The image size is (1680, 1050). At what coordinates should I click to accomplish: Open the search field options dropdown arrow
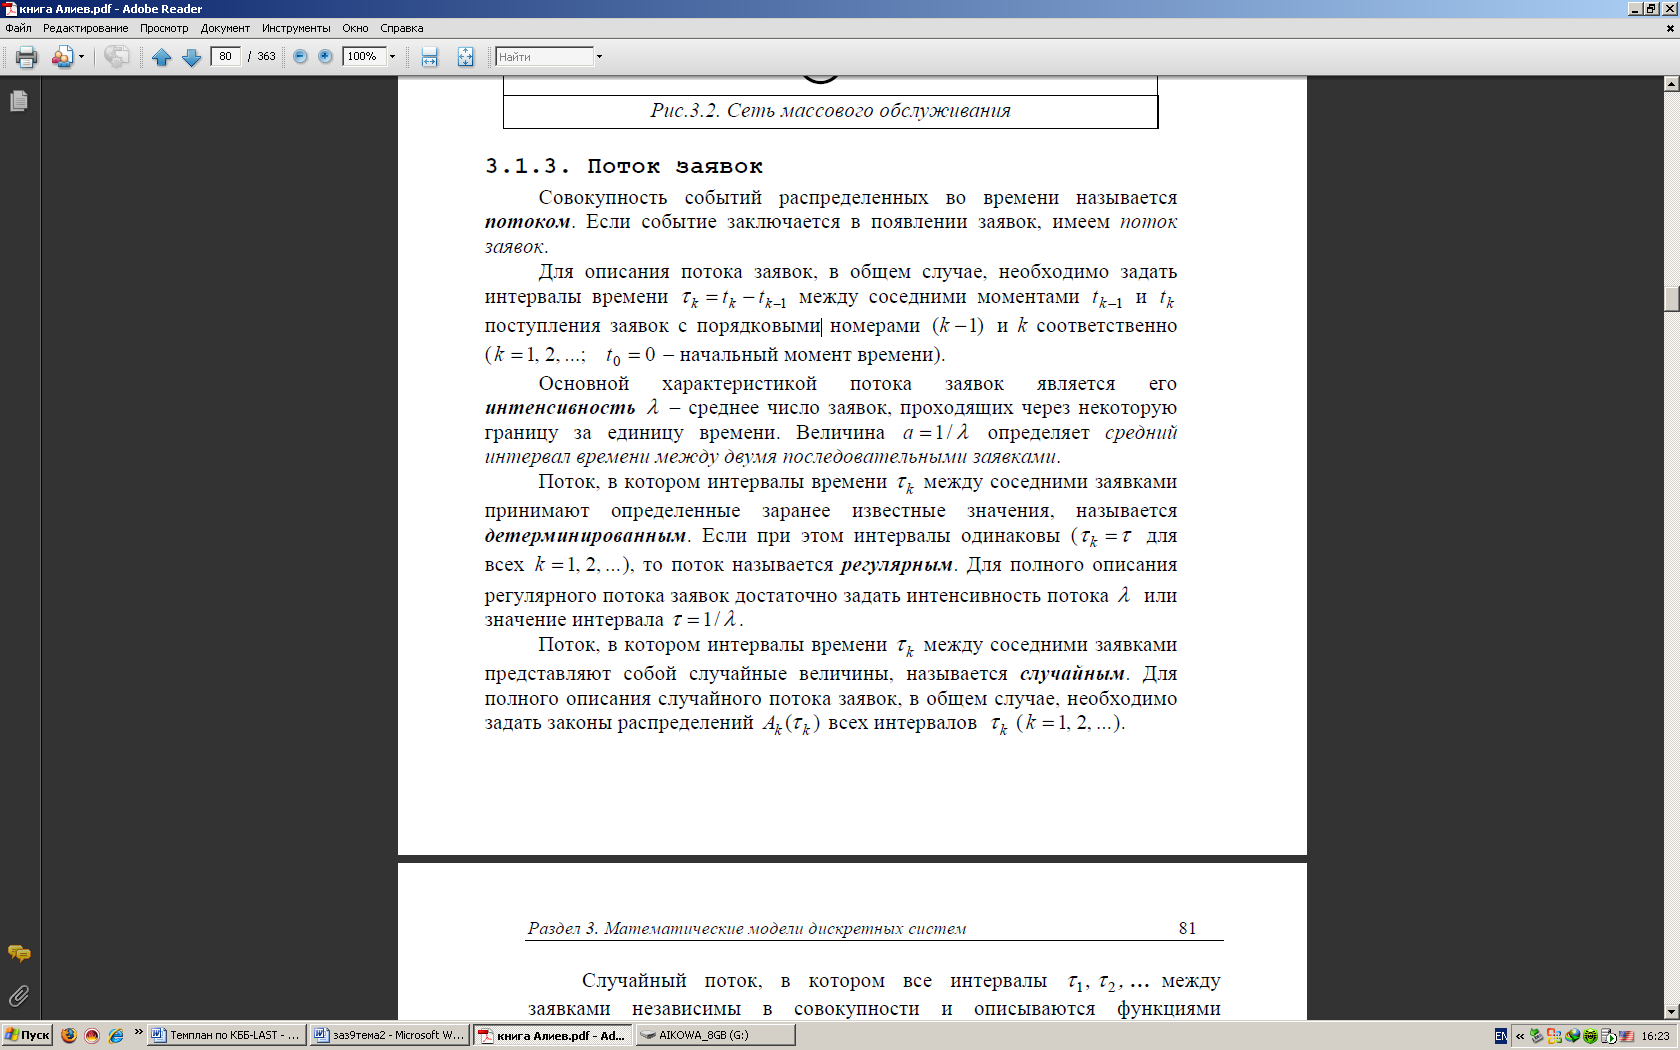[600, 57]
